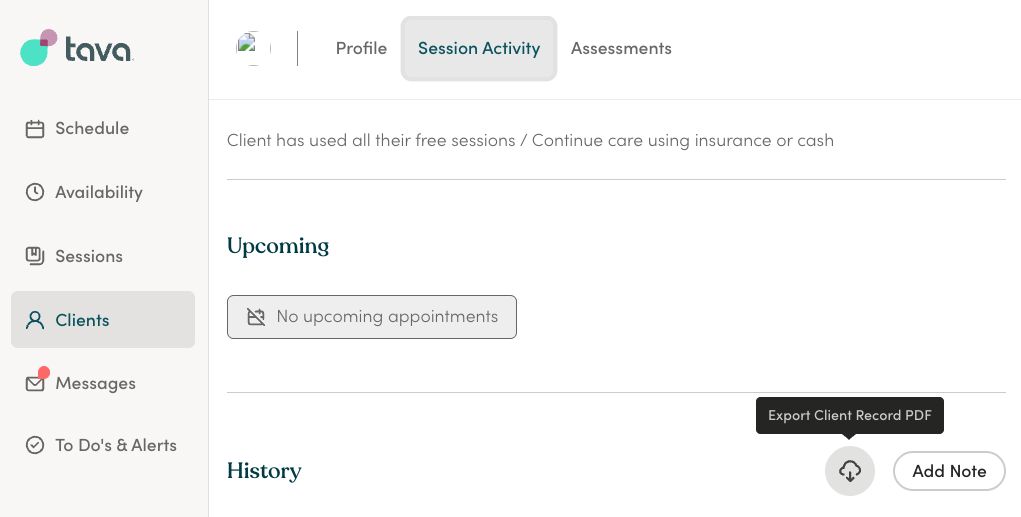The image size is (1021, 517).
Task: Click the crossed-out calendar icon
Action: point(256,317)
